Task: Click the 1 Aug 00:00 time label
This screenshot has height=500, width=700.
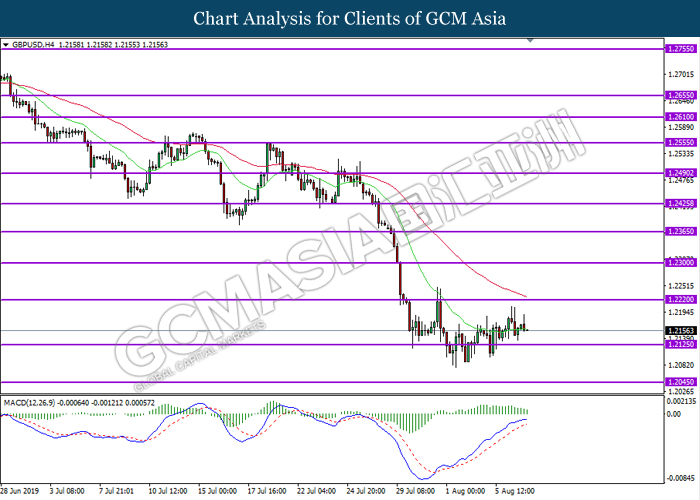Action: tap(465, 491)
